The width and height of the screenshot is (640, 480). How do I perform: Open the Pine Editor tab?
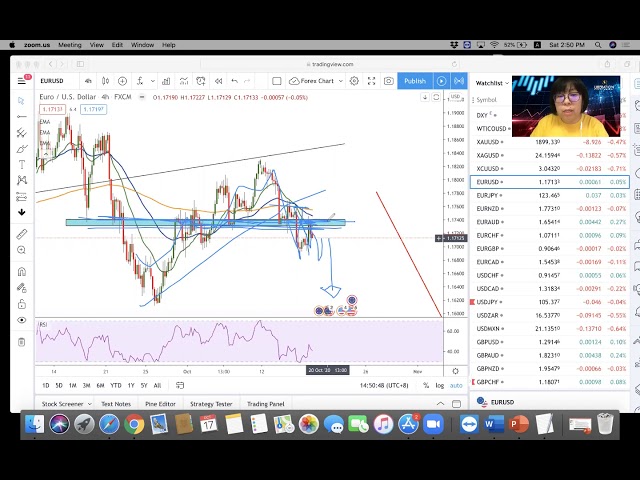coord(160,404)
